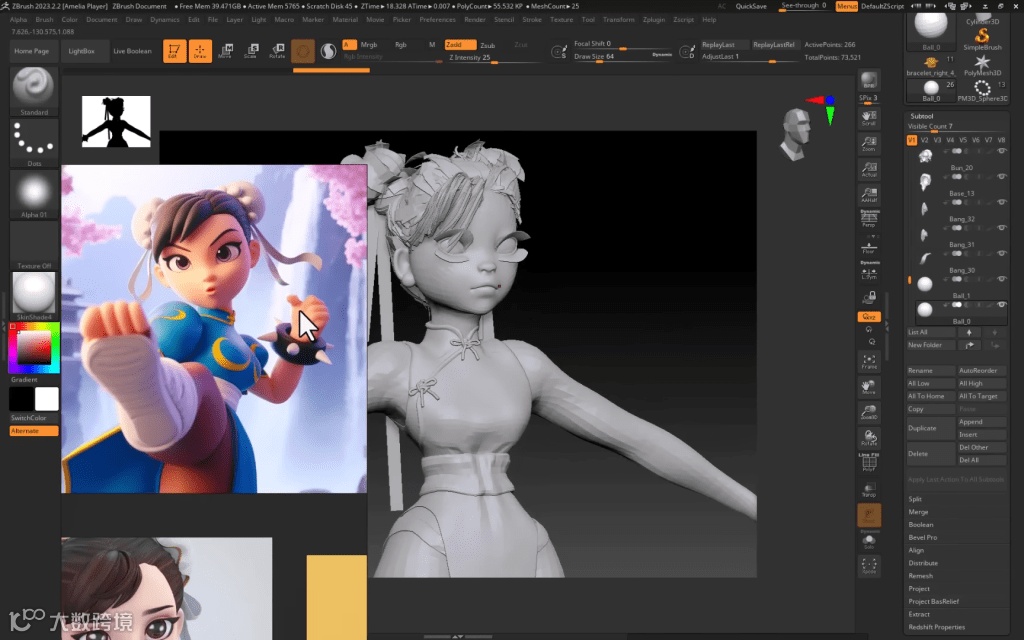The image size is (1024, 640).
Task: Open the Preferences menu
Action: pyautogui.click(x=438, y=20)
